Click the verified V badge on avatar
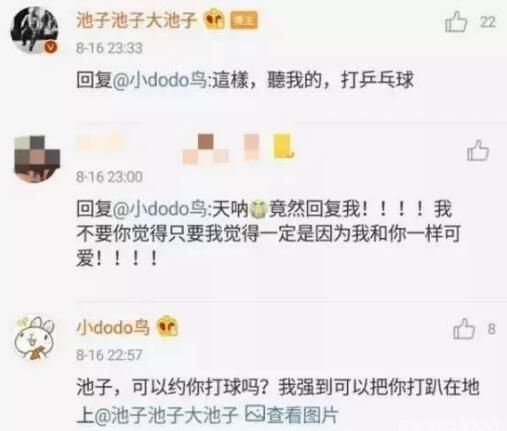Screen dimensions: 507x431 click(51, 47)
